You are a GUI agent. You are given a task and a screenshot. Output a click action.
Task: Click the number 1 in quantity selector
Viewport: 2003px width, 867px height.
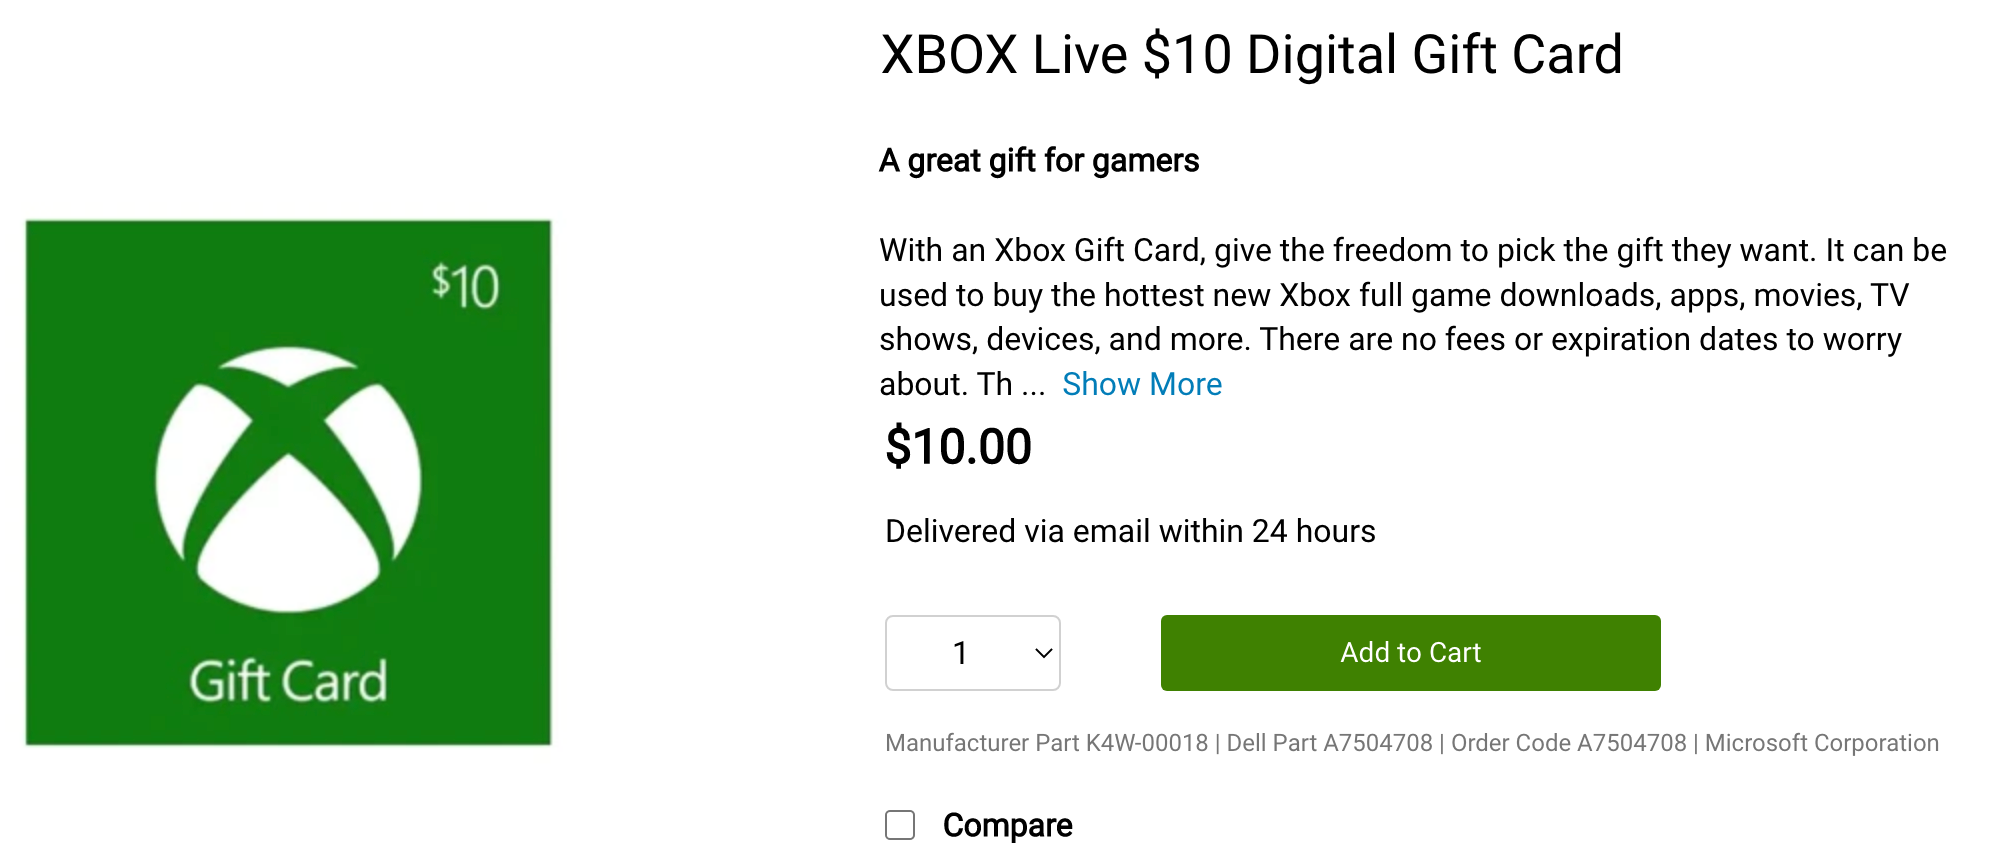(960, 653)
